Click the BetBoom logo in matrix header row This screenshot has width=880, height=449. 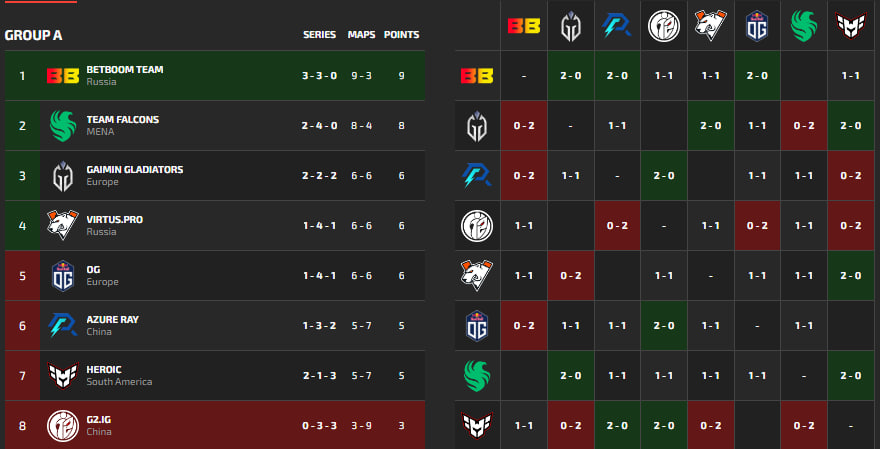coord(523,26)
